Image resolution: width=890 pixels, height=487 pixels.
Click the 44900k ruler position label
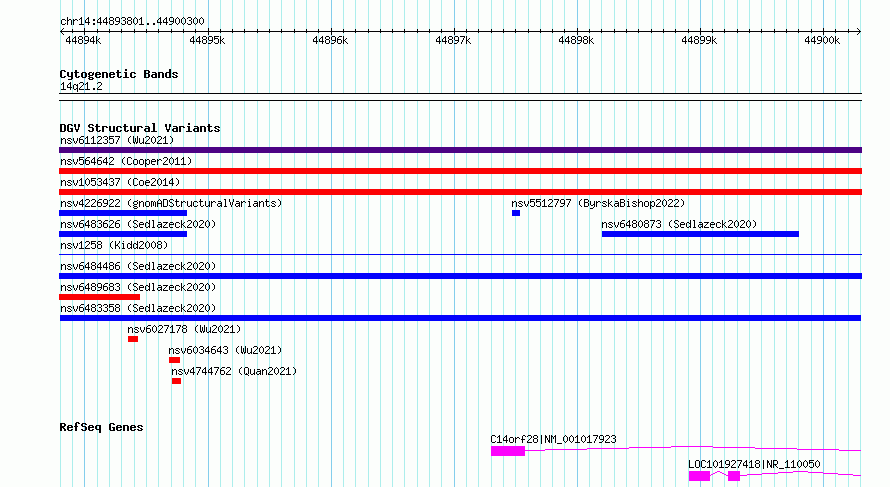coord(822,40)
